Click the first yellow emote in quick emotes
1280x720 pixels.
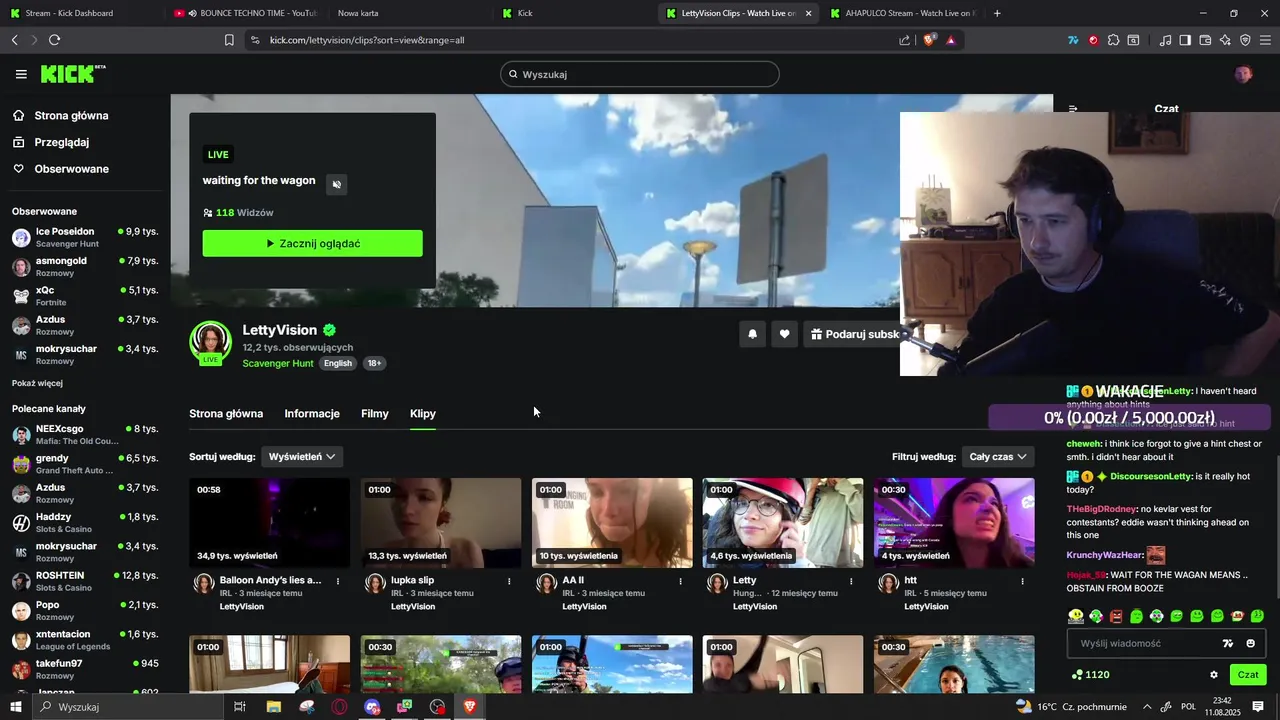coord(1076,616)
